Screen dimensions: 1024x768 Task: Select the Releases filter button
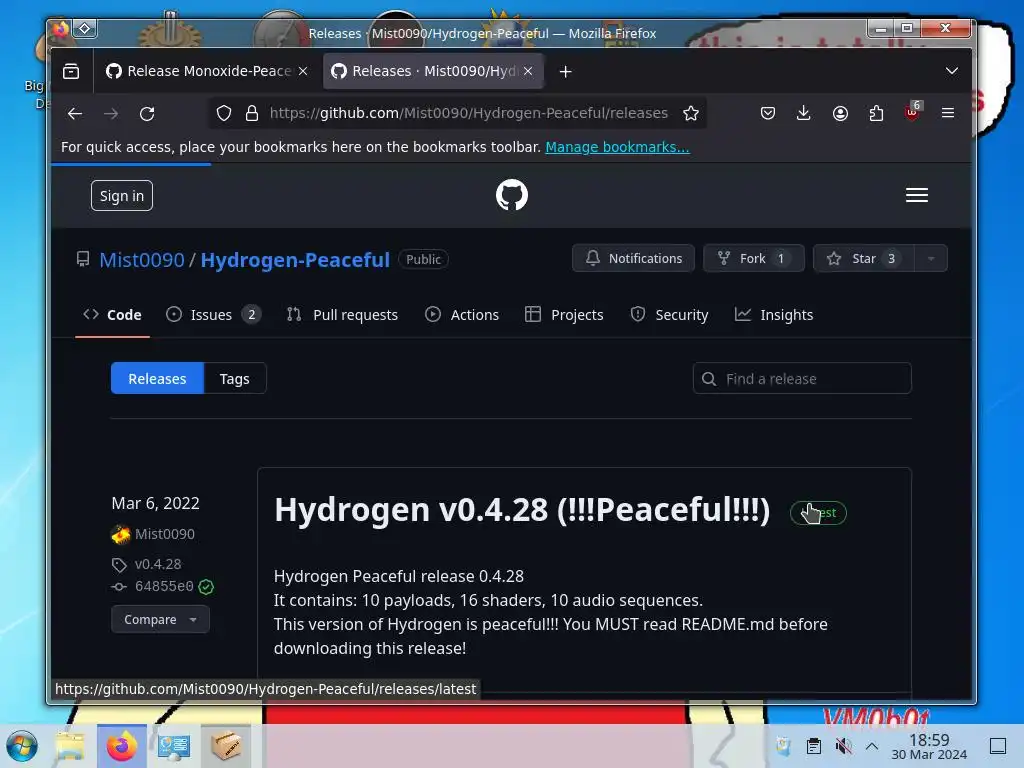157,379
